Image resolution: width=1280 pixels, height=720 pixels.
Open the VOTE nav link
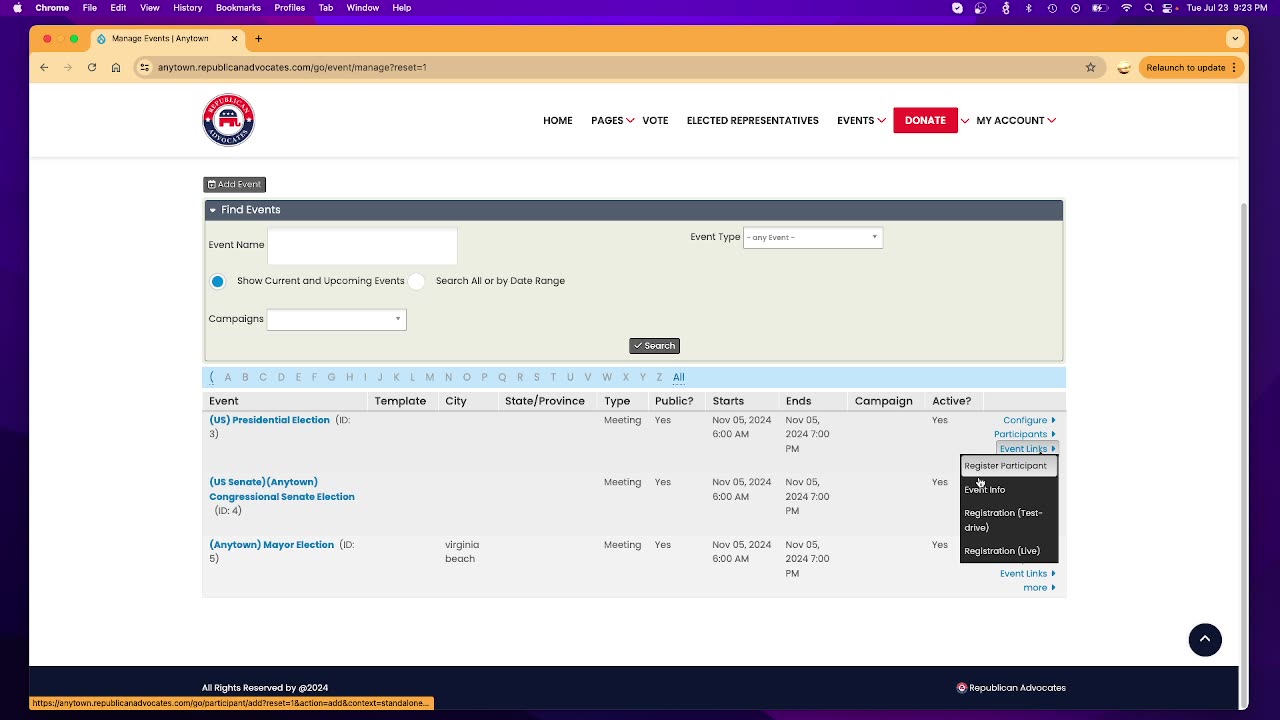655,120
